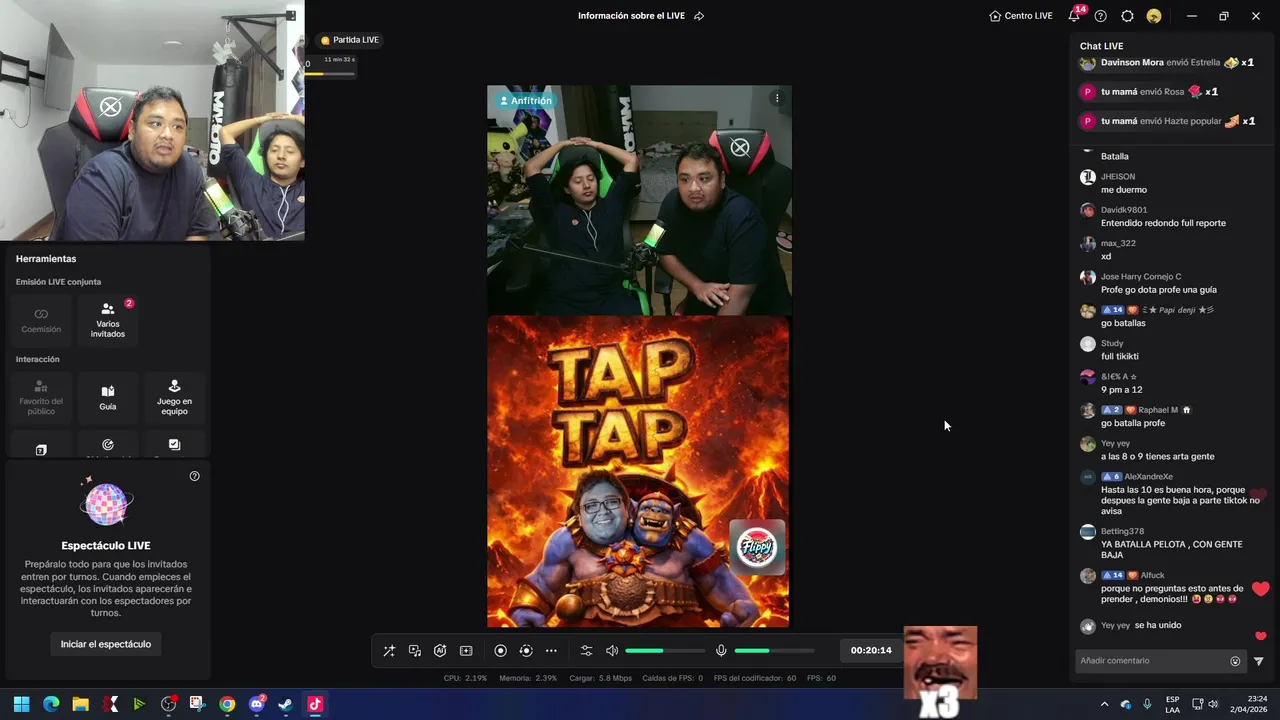The image size is (1280, 720).
Task: Adjust the speaker volume slider
Action: (x=665, y=651)
